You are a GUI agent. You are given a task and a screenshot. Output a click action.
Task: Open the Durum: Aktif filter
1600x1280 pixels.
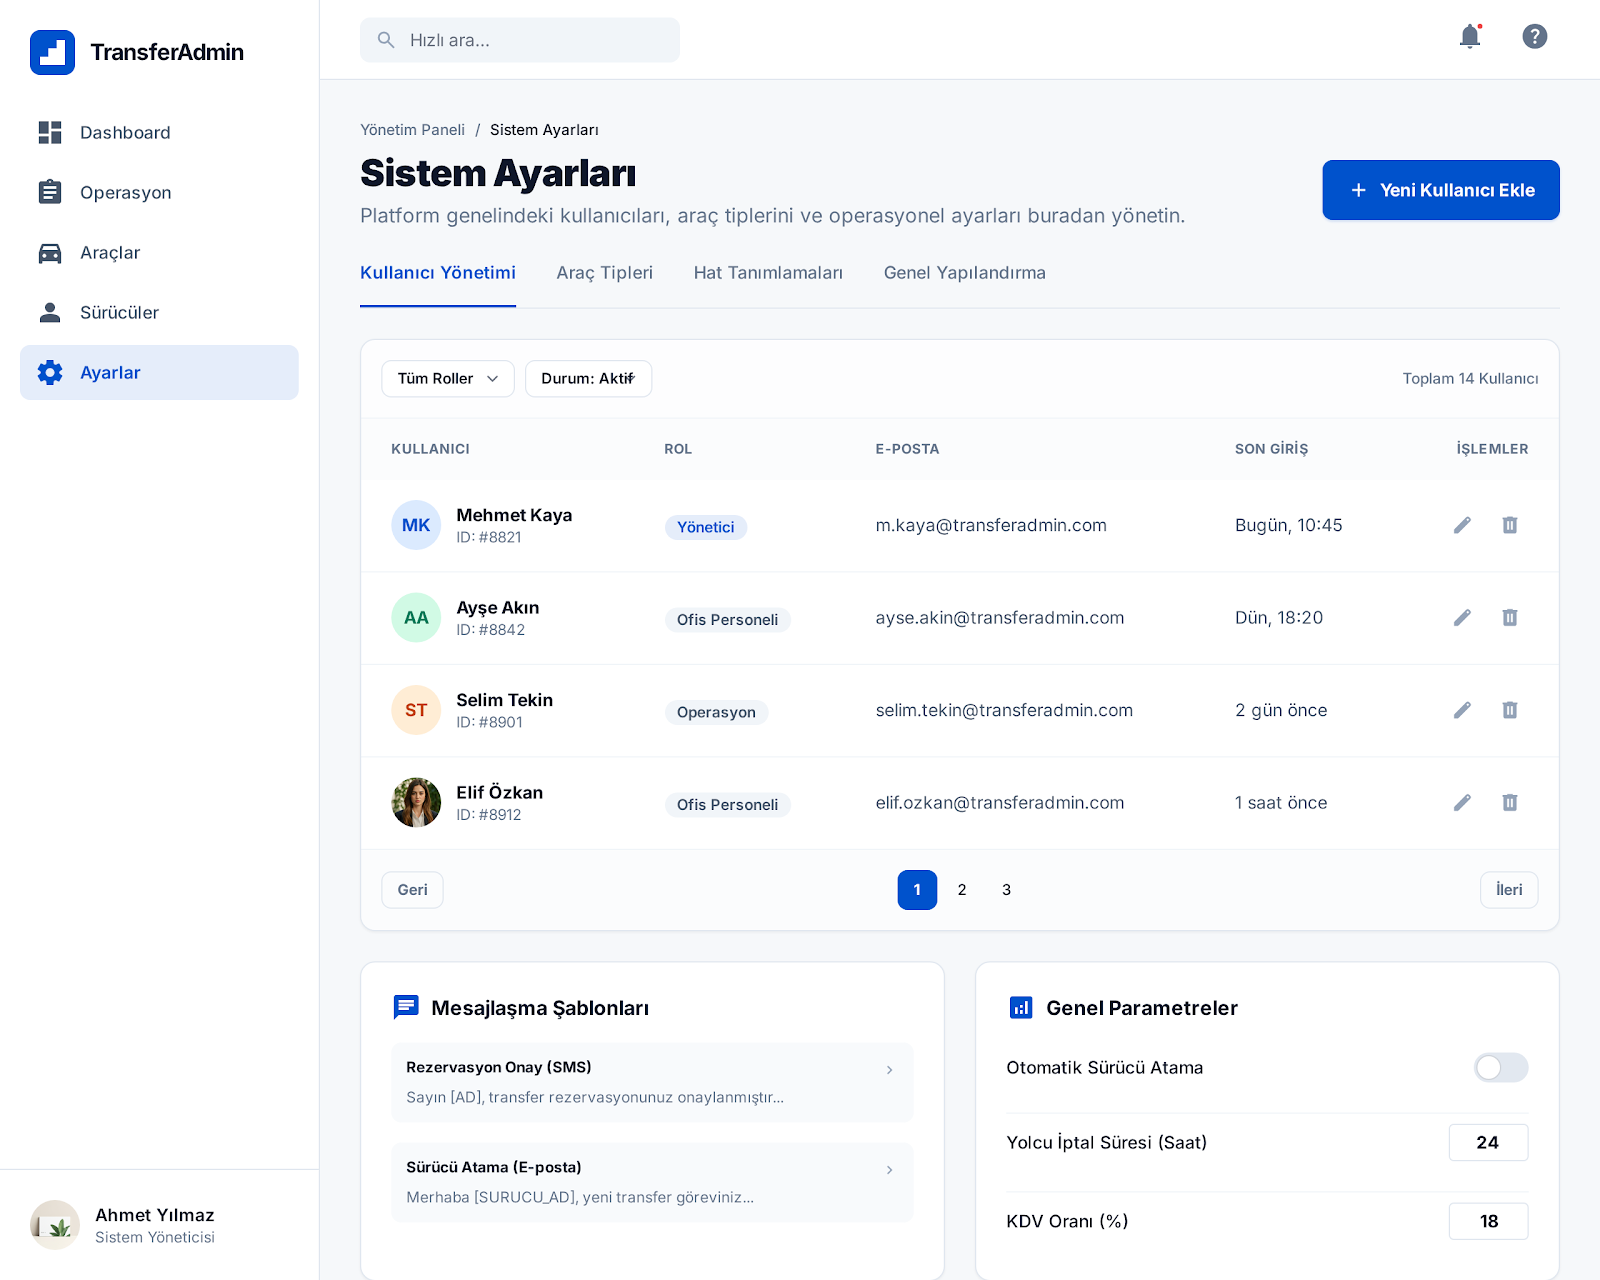(x=588, y=379)
